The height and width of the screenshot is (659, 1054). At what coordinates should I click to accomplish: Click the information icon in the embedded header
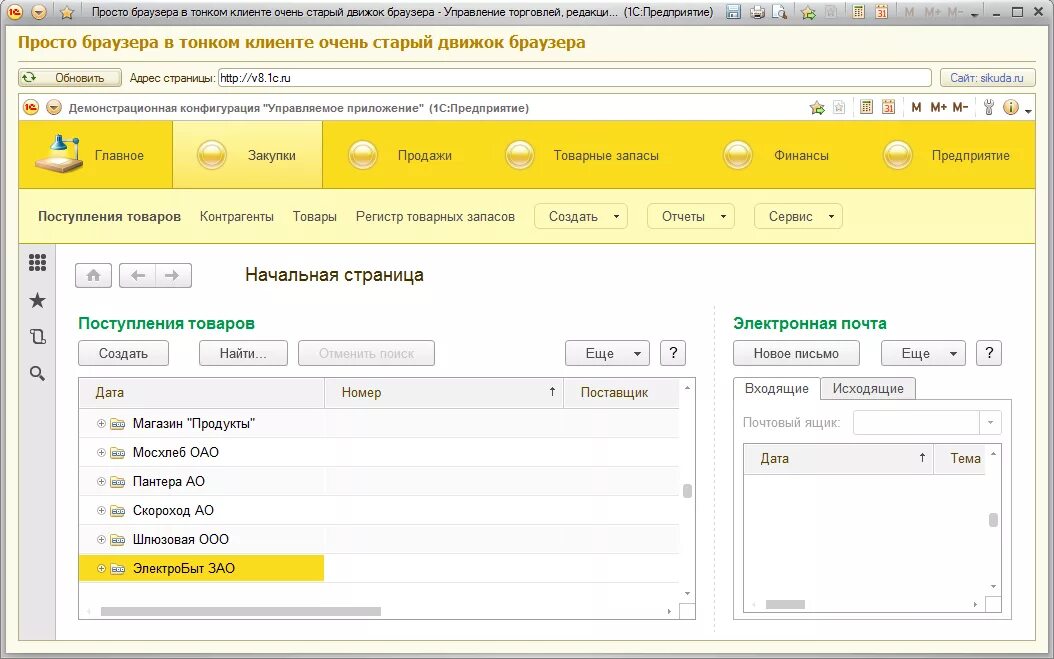1010,107
